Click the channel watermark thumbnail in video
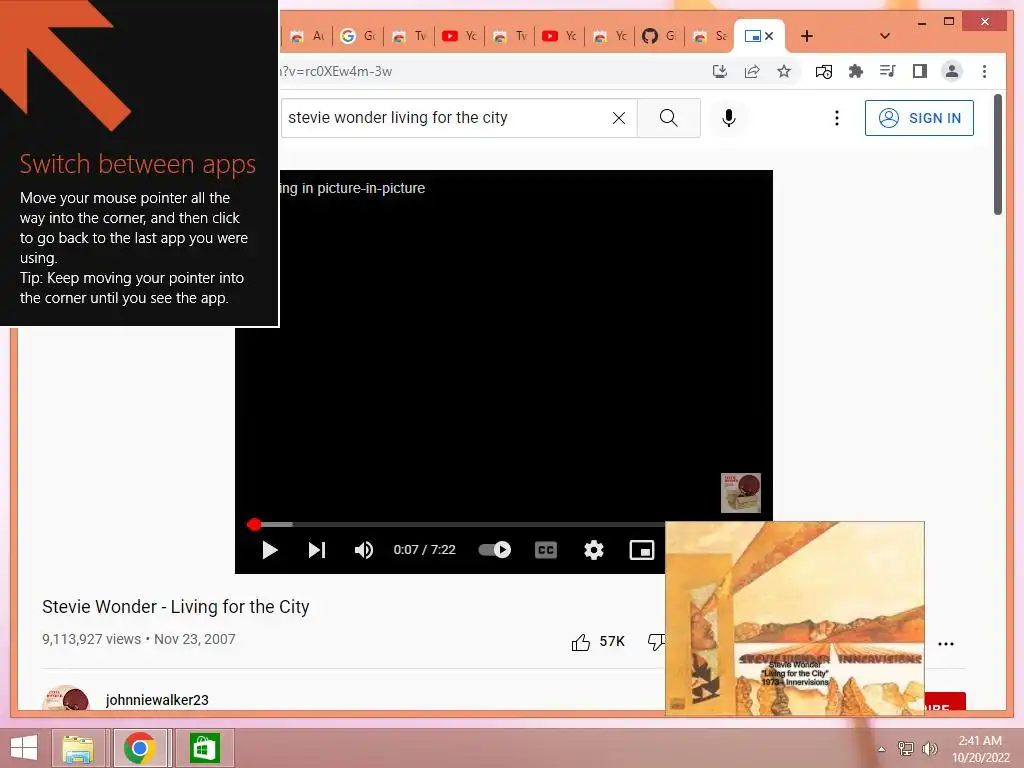 coord(741,492)
